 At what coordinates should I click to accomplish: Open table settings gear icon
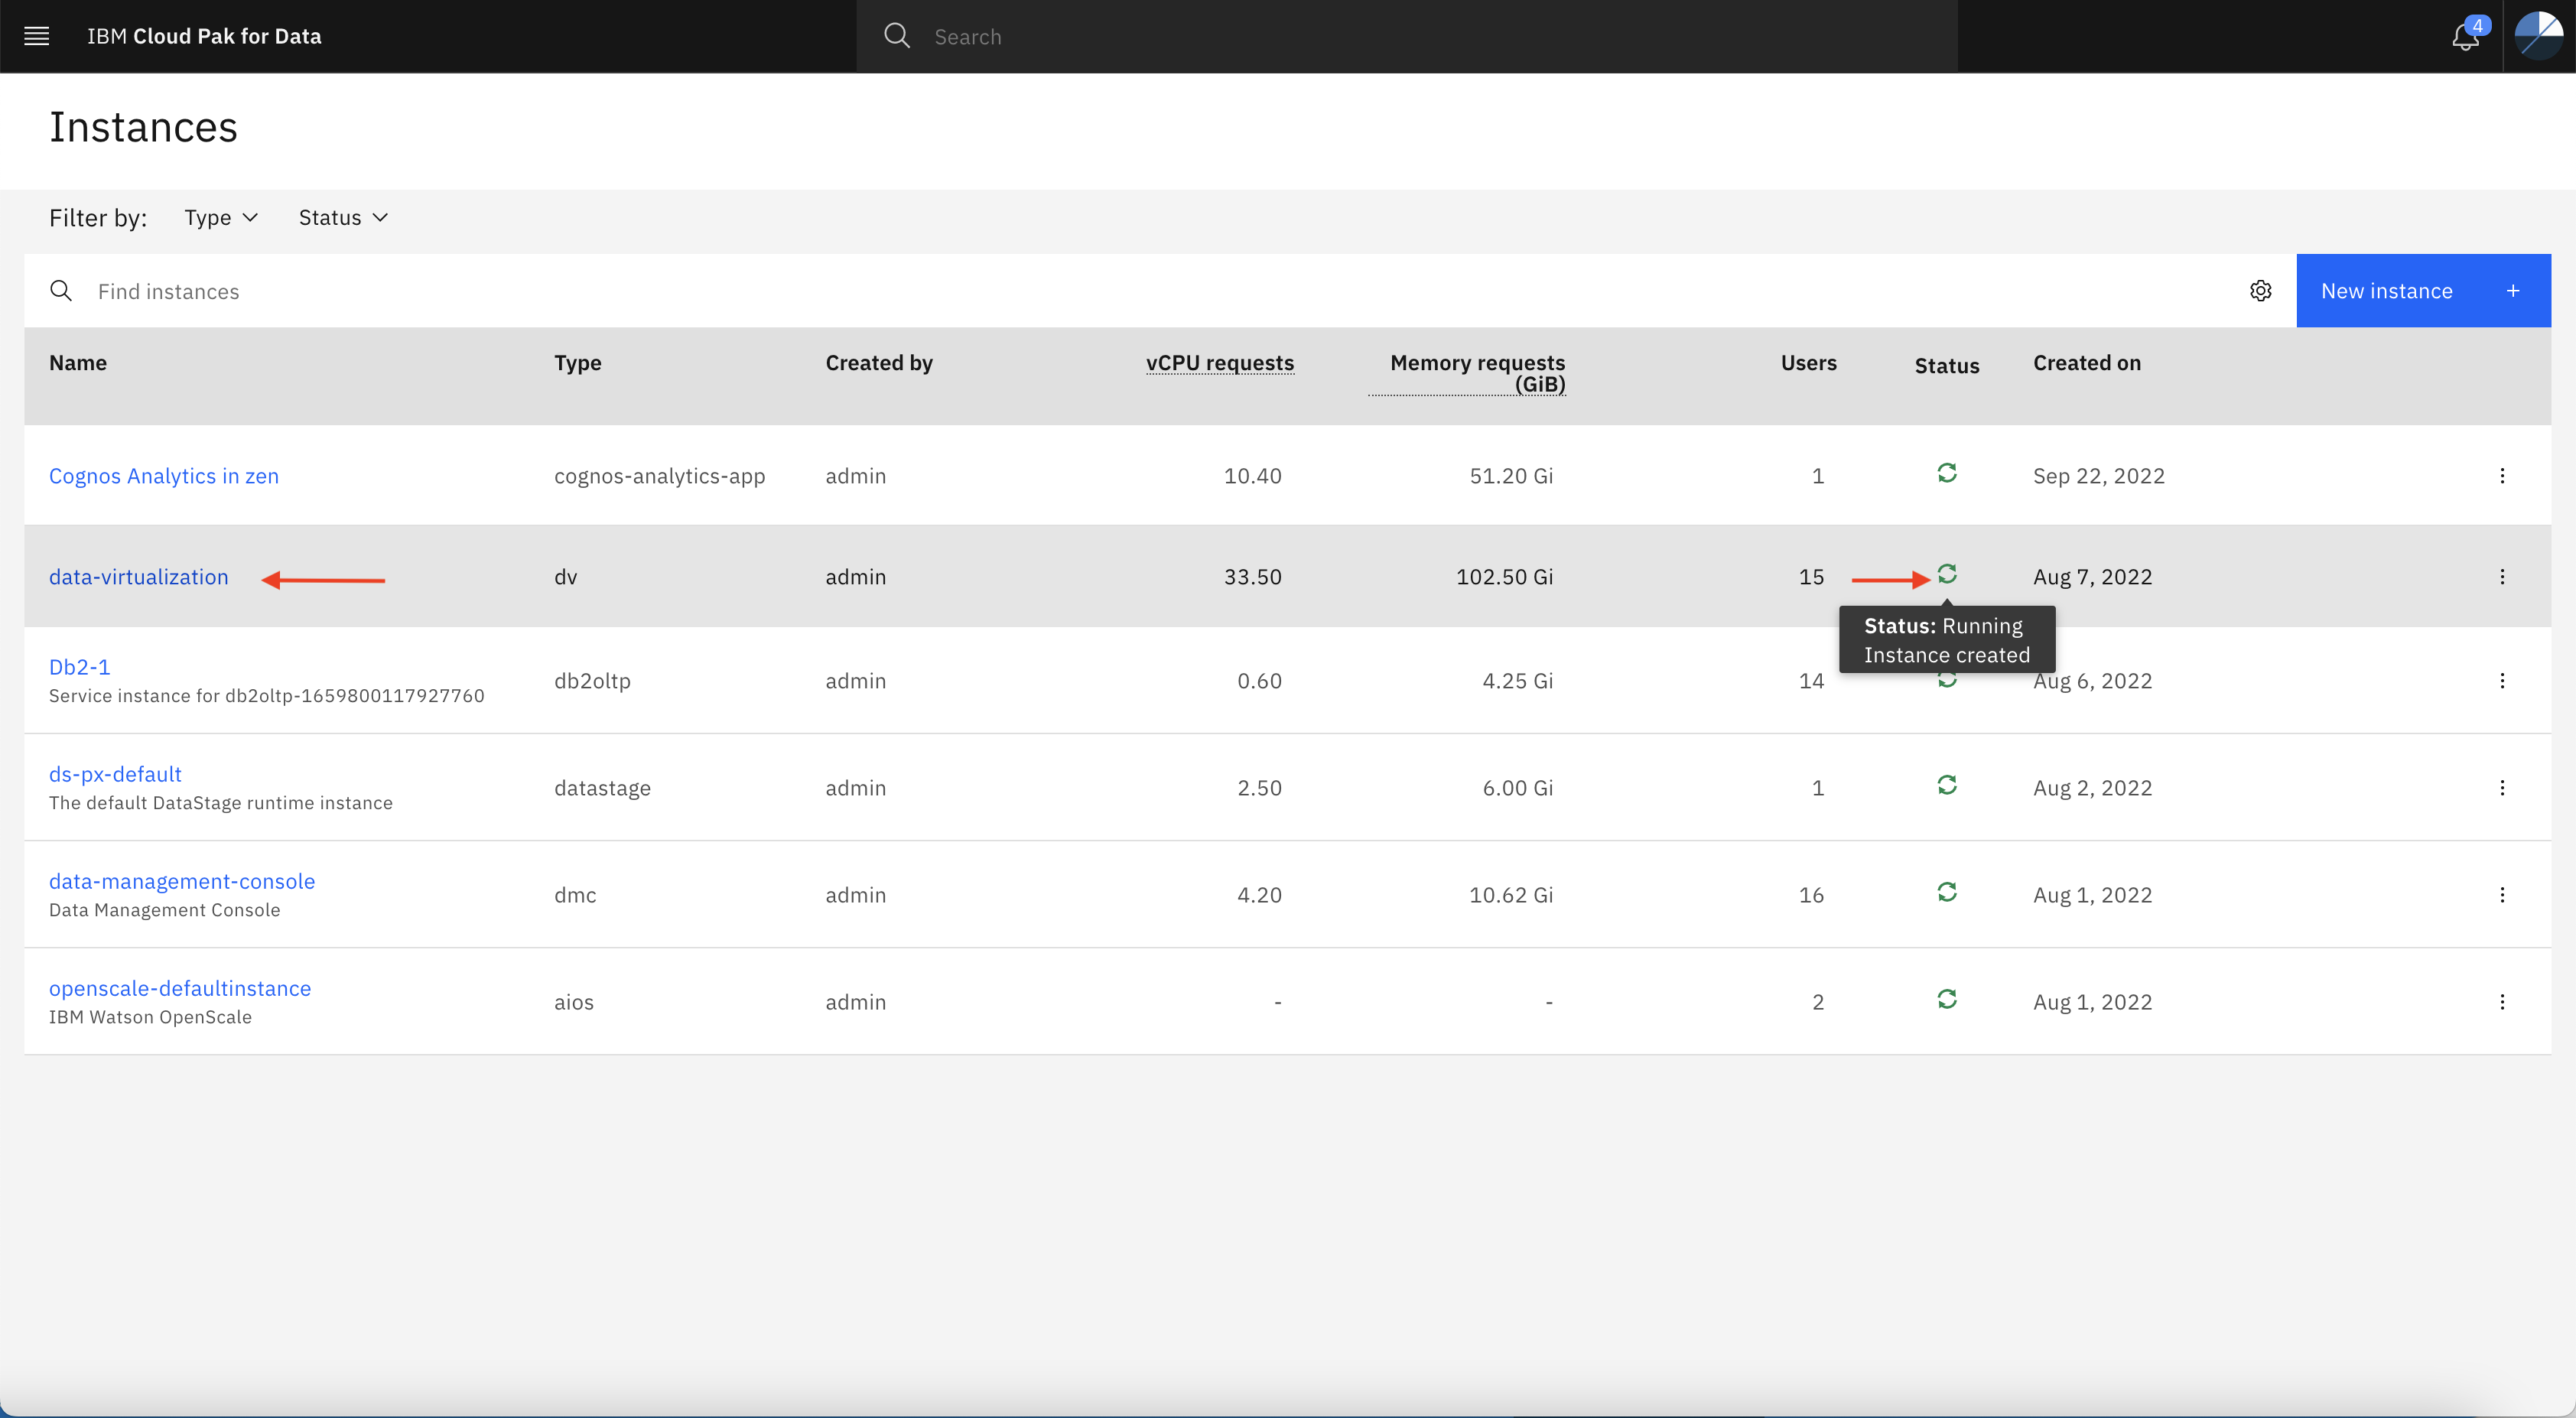pos(2261,291)
